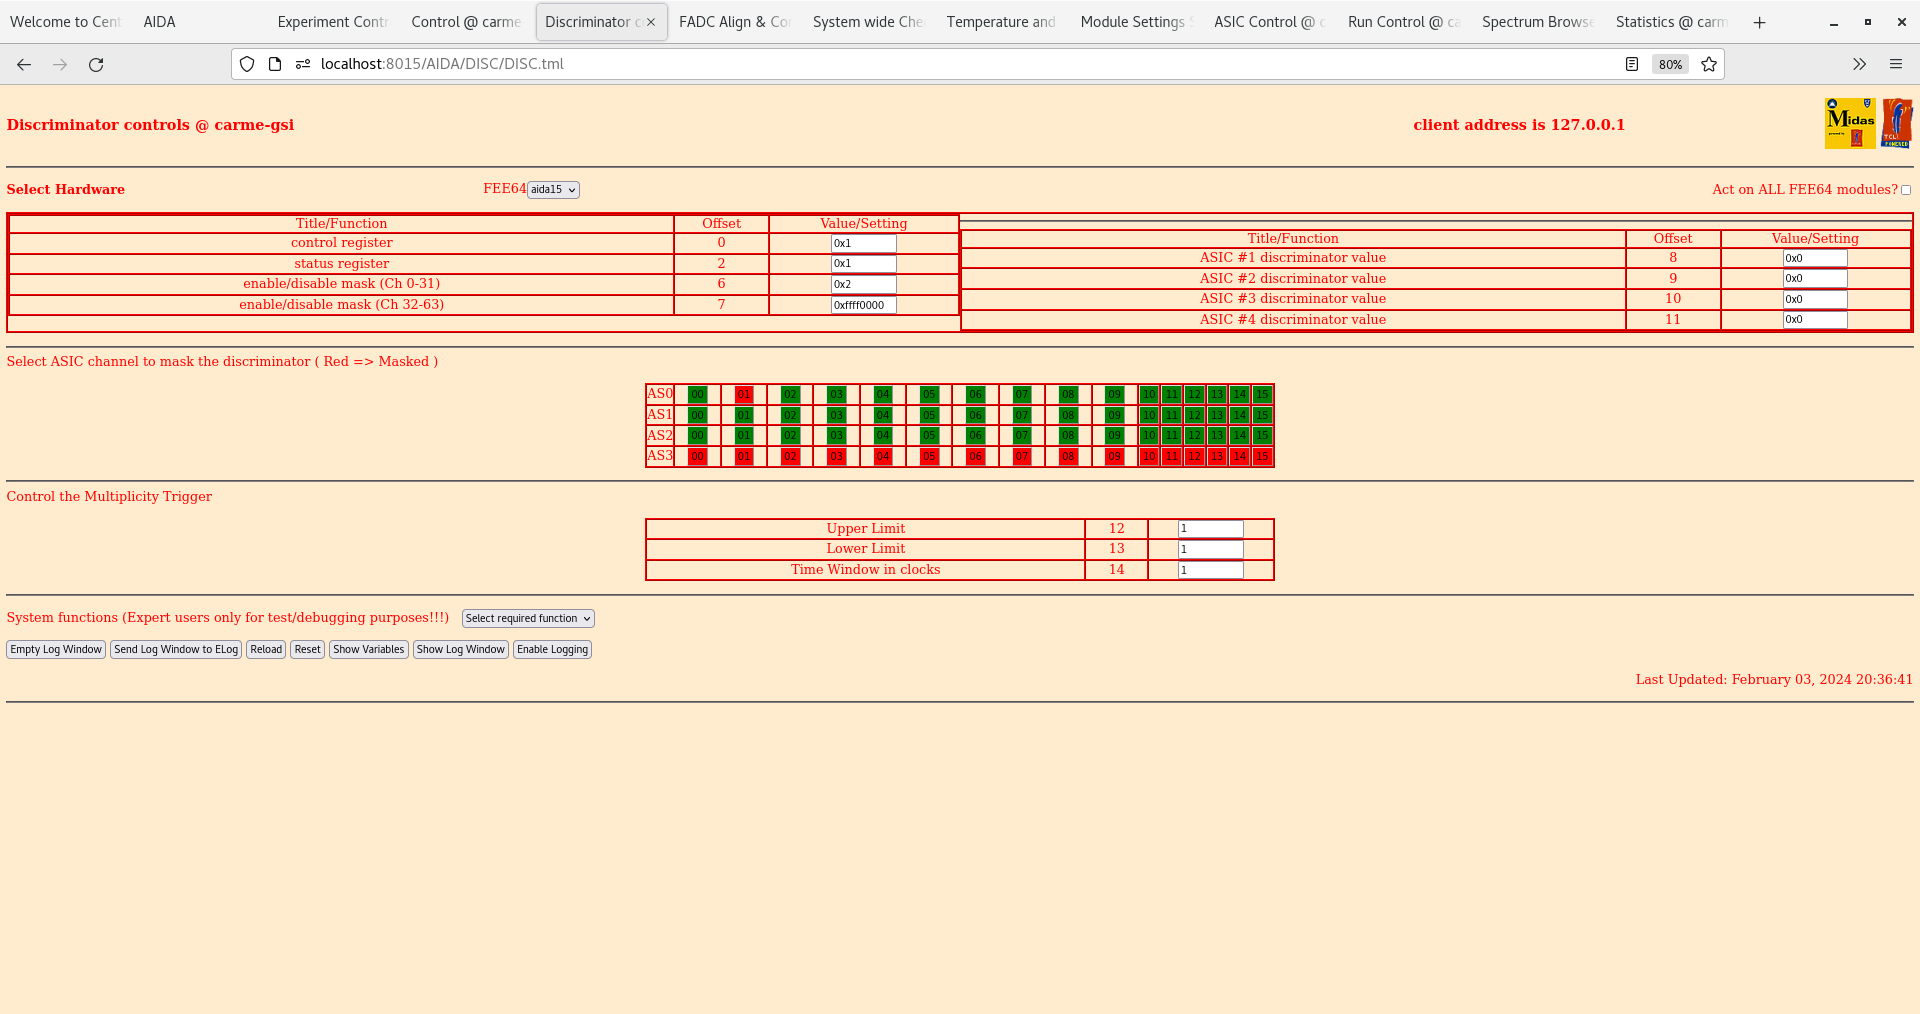Open new browser tab with plus icon
The width and height of the screenshot is (1920, 1014).
[1759, 22]
